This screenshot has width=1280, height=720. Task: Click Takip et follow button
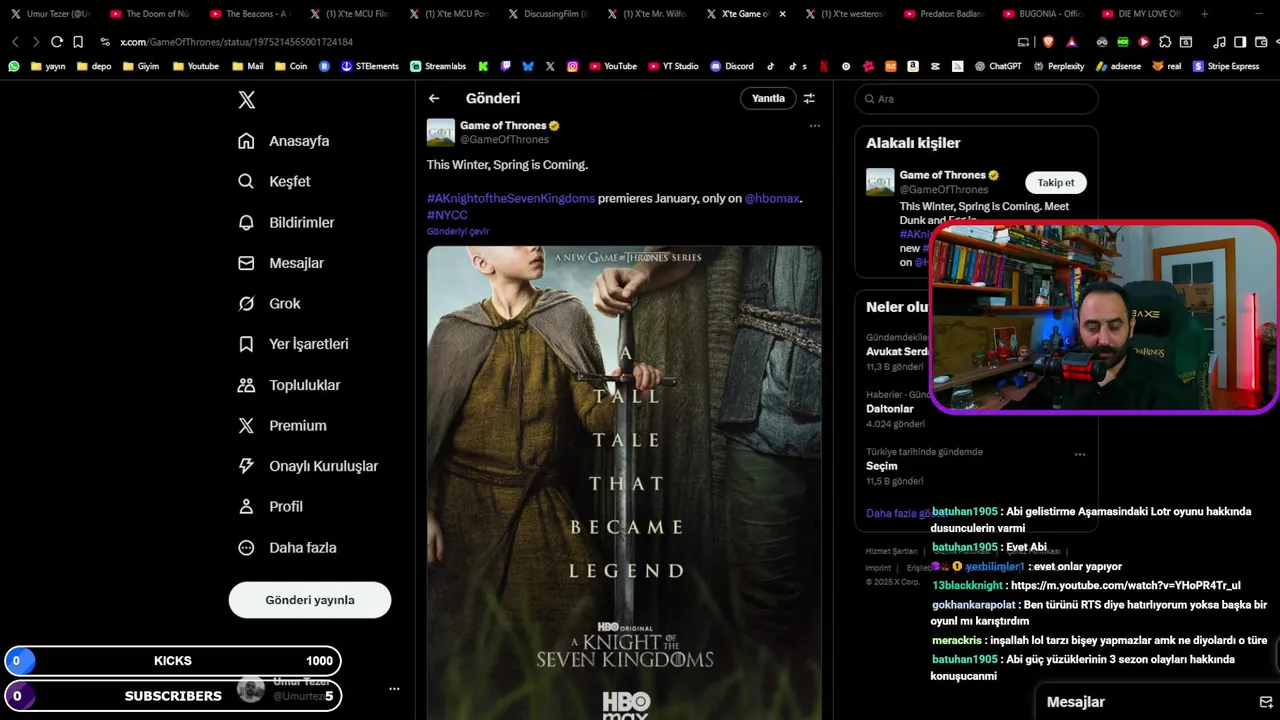[1056, 183]
